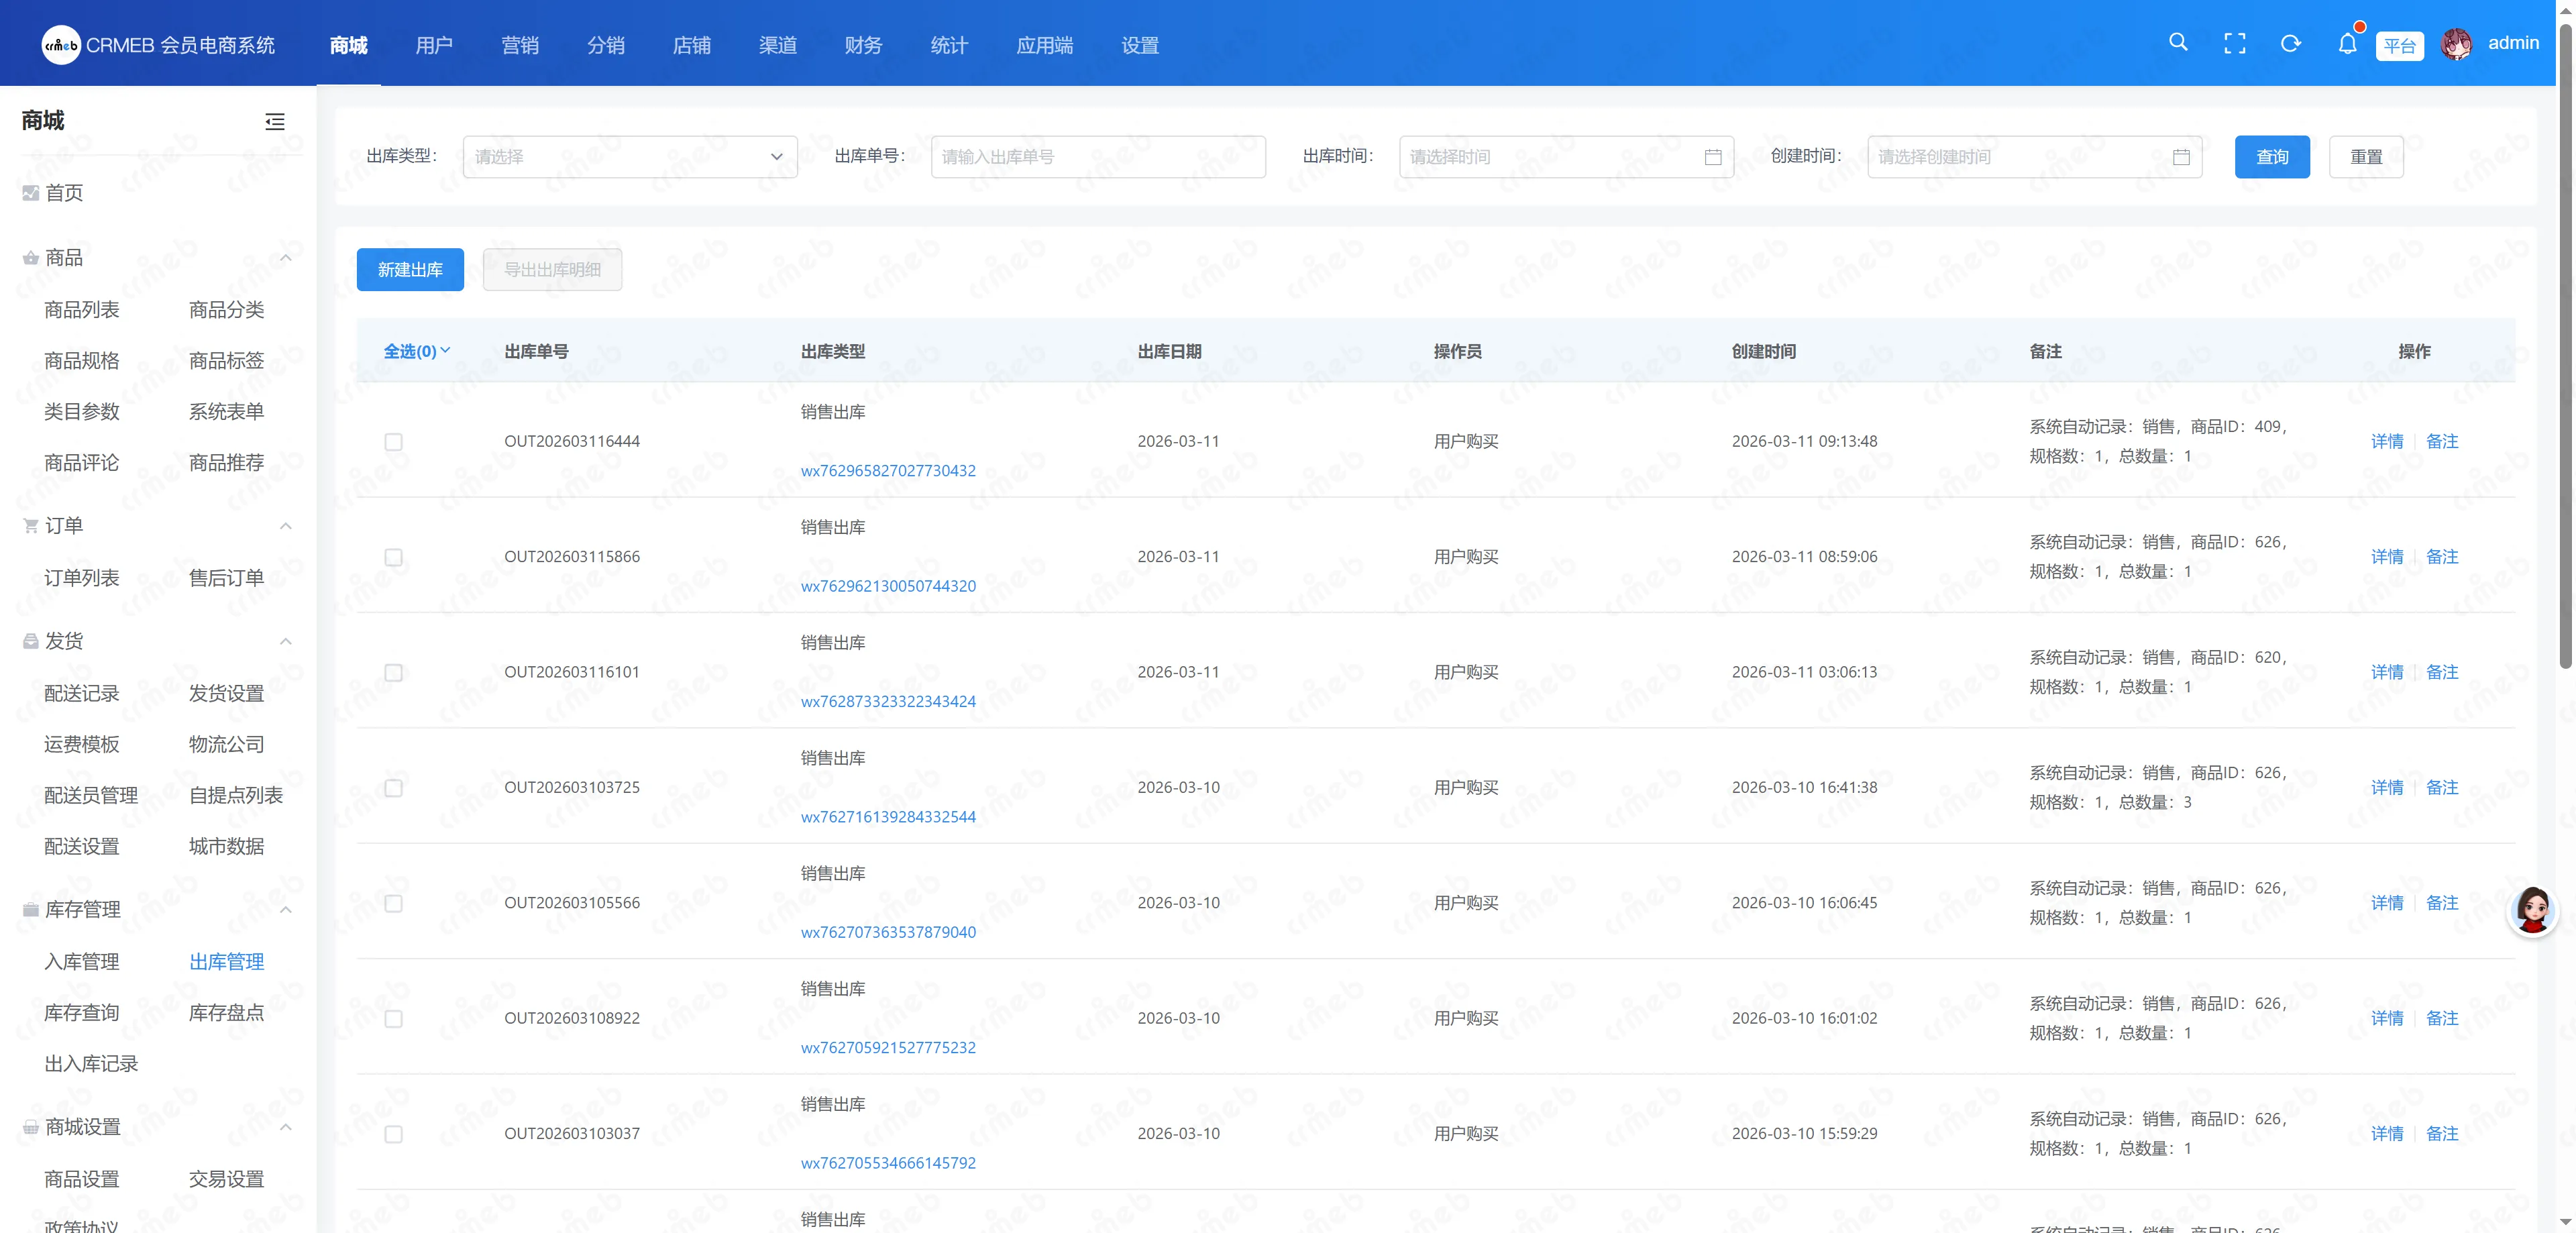Check the row OUT202603103037 checkbox
The width and height of the screenshot is (2576, 1233).
click(394, 1134)
